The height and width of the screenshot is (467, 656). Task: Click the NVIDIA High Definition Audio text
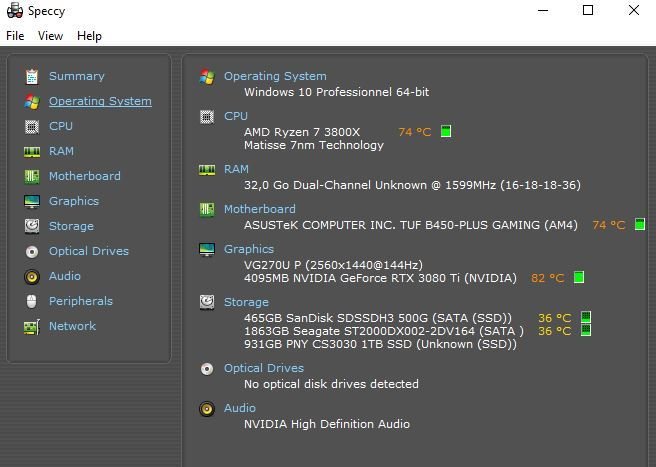click(327, 424)
